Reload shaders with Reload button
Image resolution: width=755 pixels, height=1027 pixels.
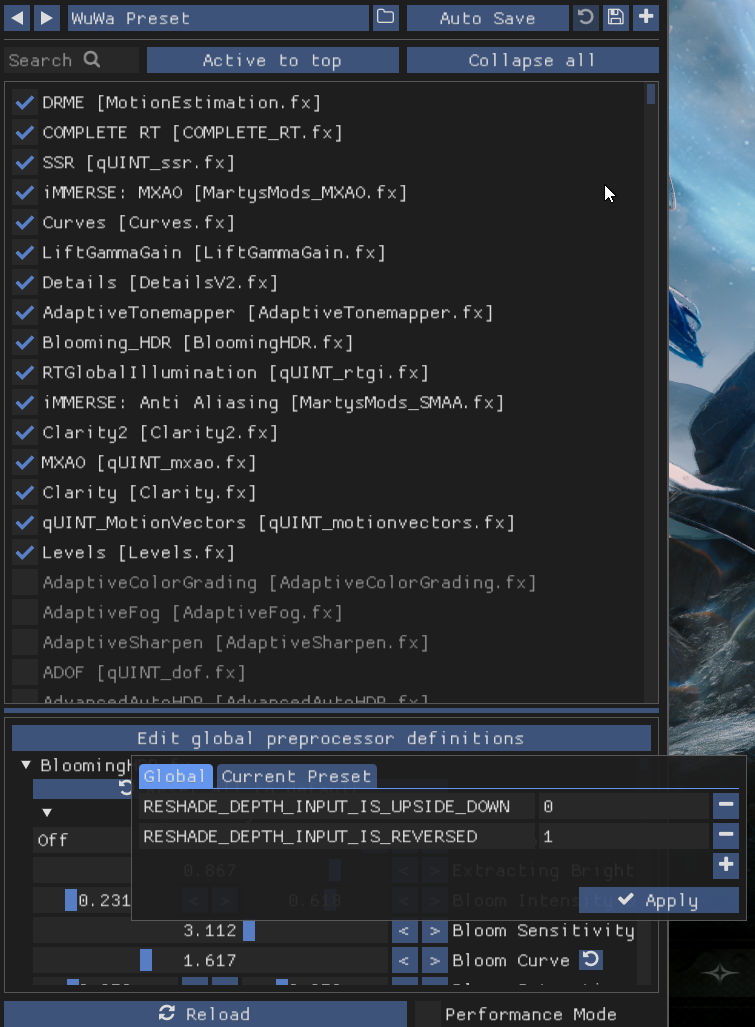[x=206, y=1014]
